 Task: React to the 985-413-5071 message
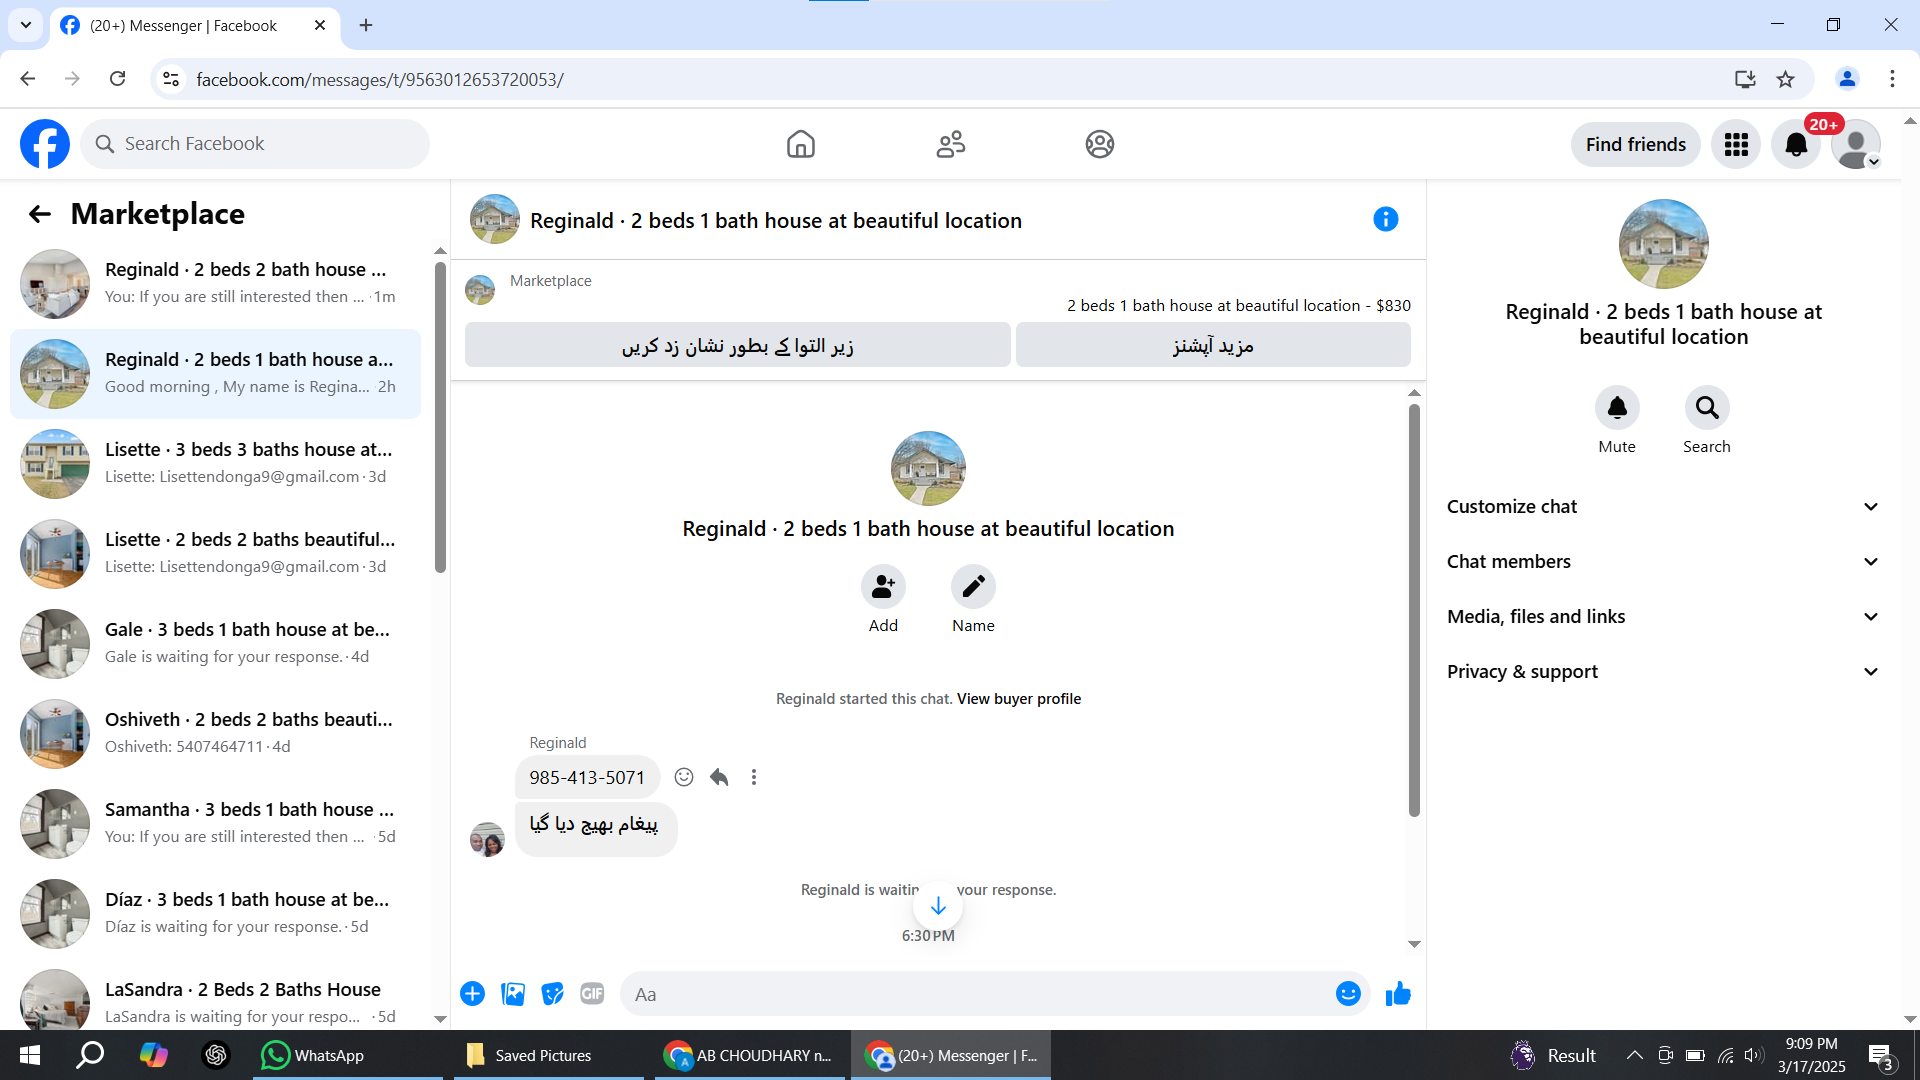point(684,777)
